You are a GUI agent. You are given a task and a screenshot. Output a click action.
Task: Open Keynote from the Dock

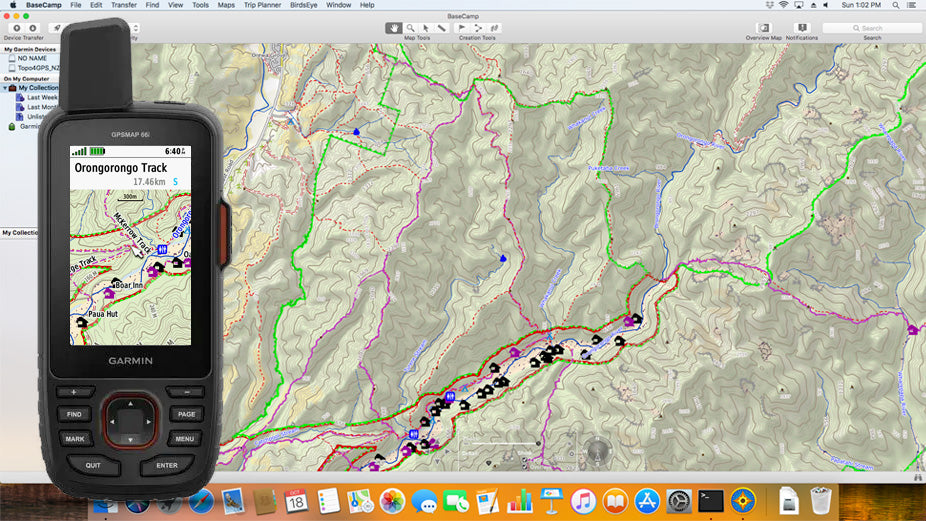(x=551, y=501)
